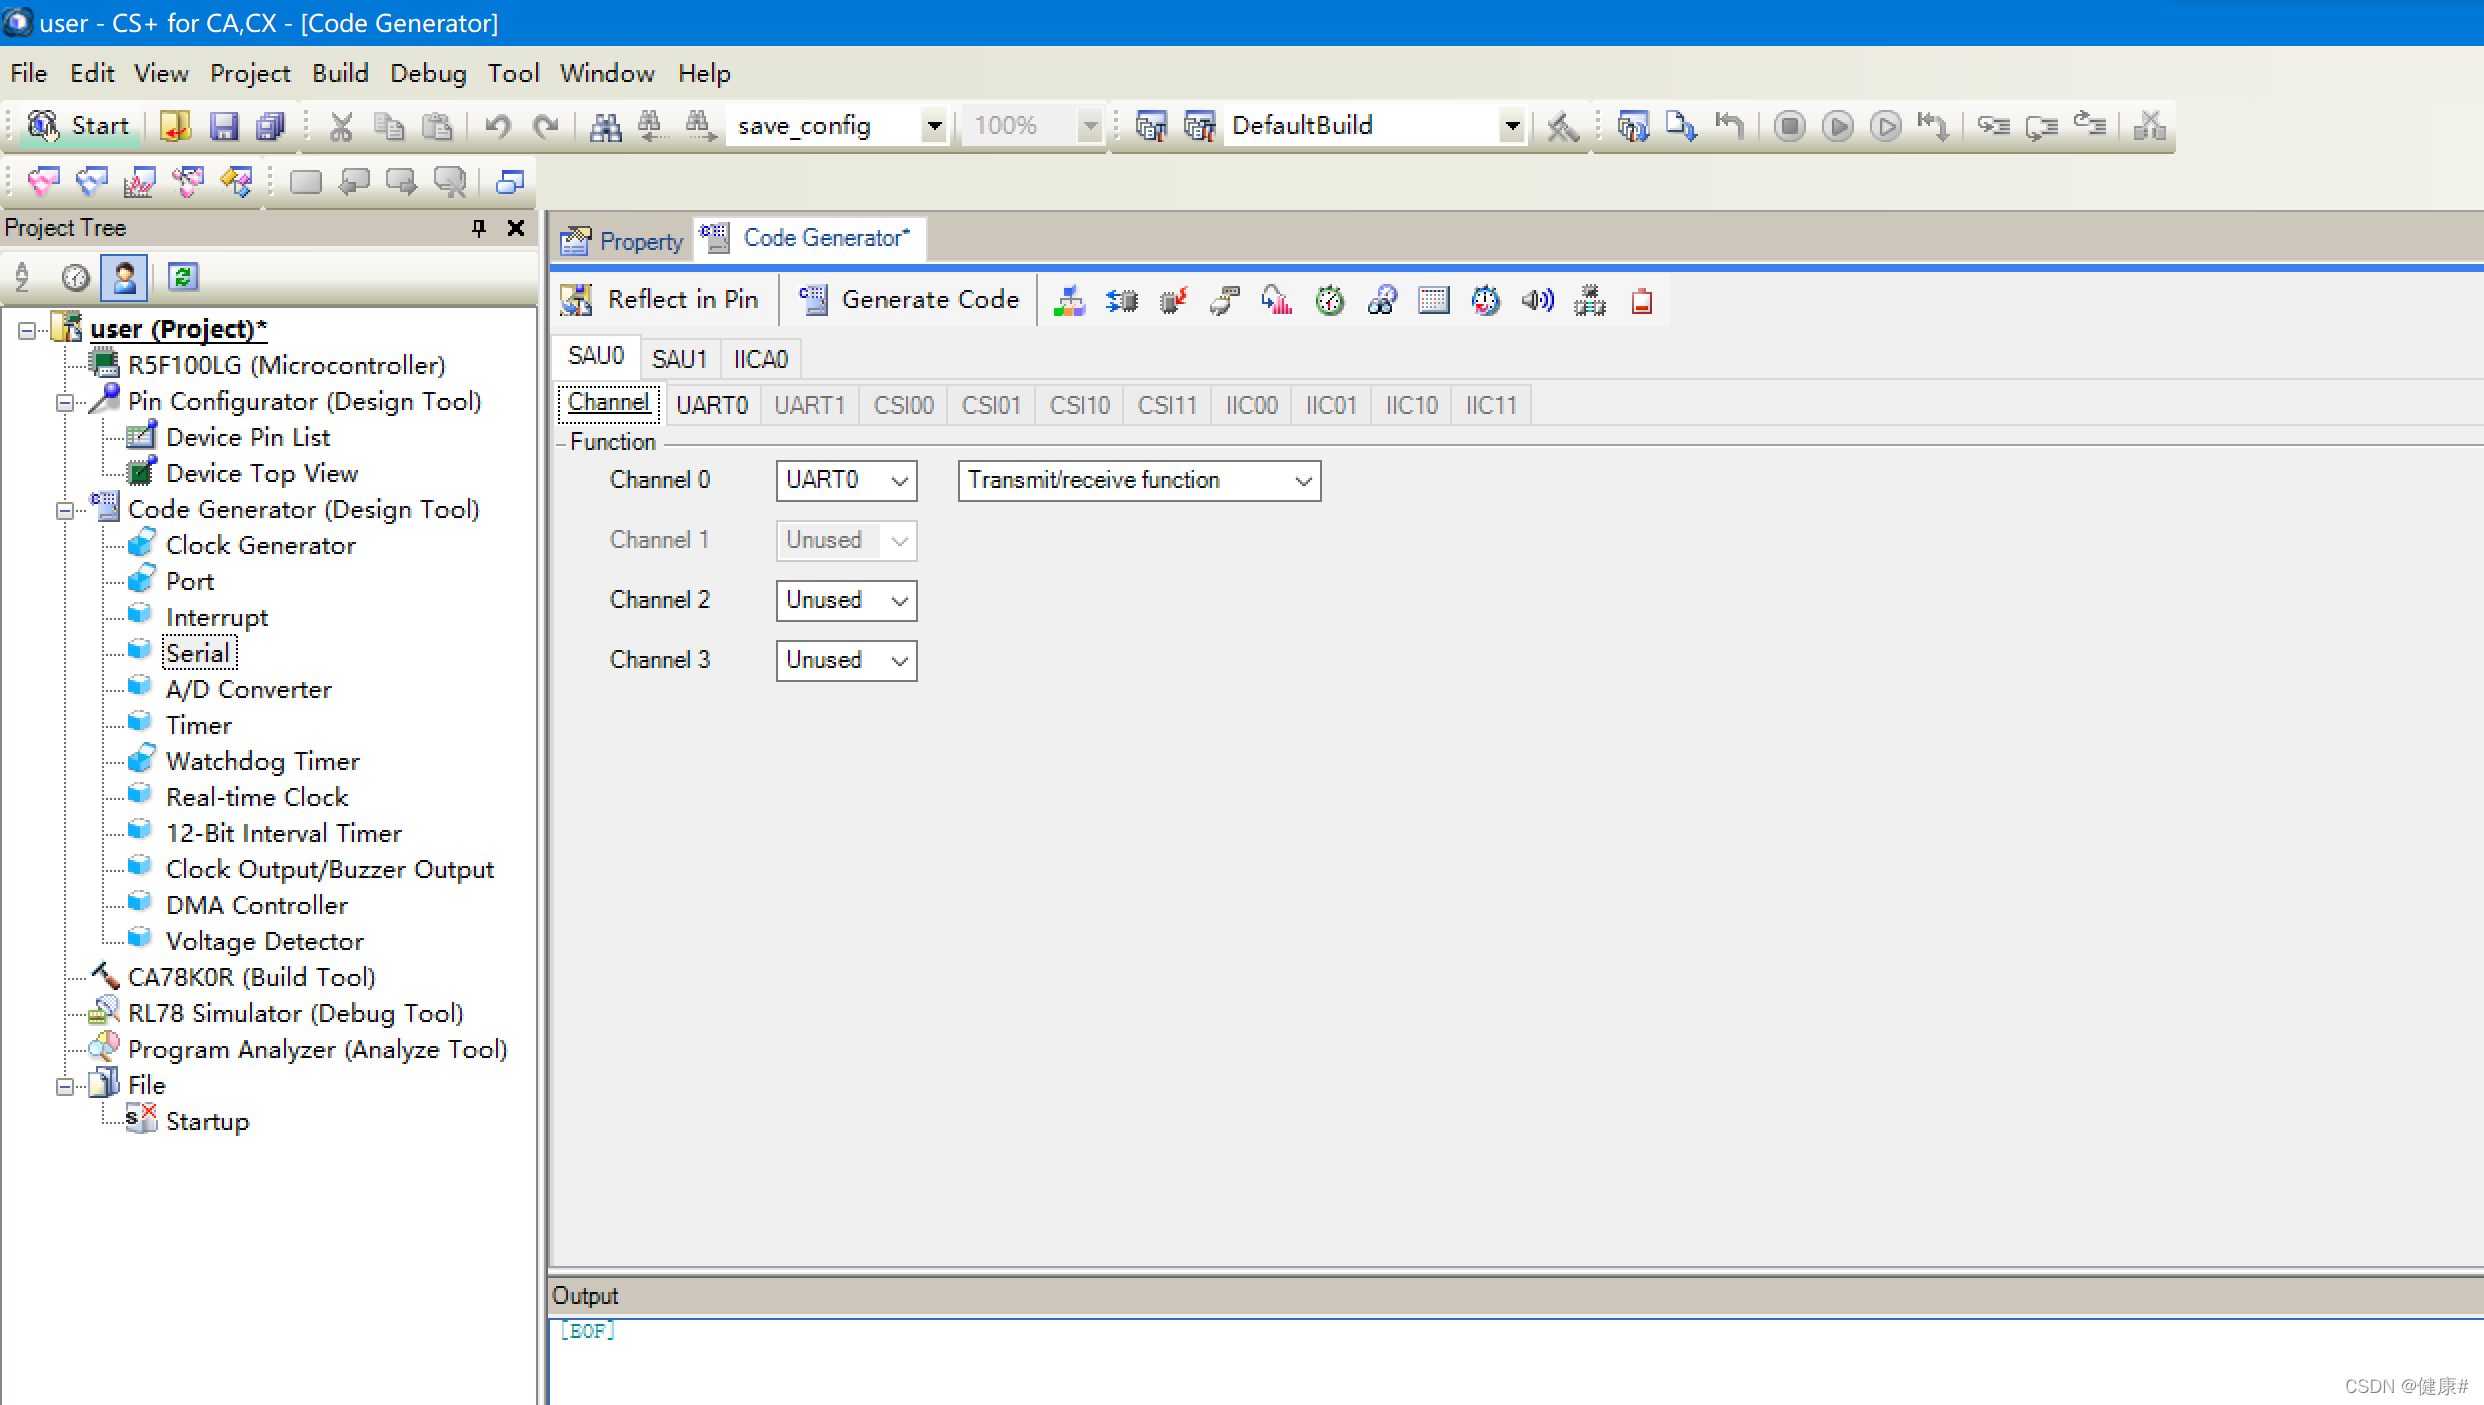Collapse the Code Generator (Design Tool) node
The width and height of the screenshot is (2484, 1405).
point(65,510)
